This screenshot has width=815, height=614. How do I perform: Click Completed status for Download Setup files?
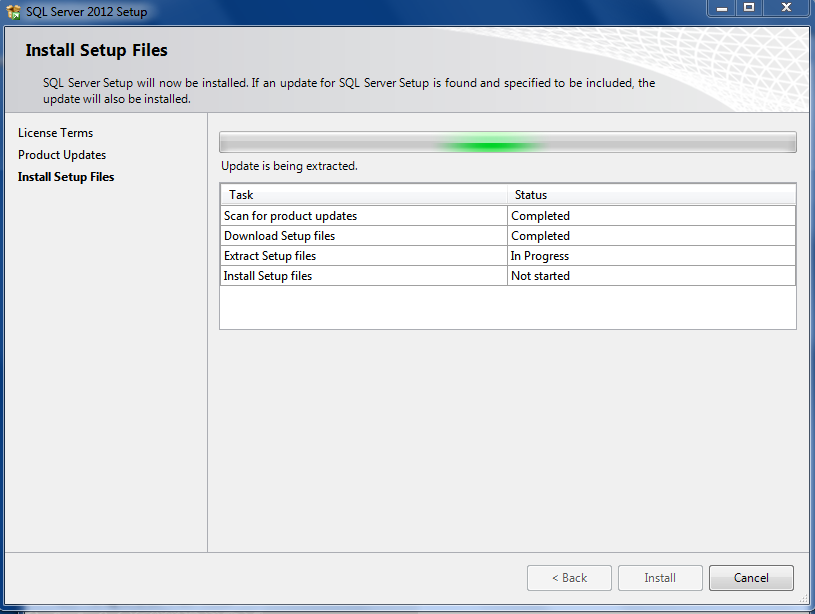pos(652,236)
